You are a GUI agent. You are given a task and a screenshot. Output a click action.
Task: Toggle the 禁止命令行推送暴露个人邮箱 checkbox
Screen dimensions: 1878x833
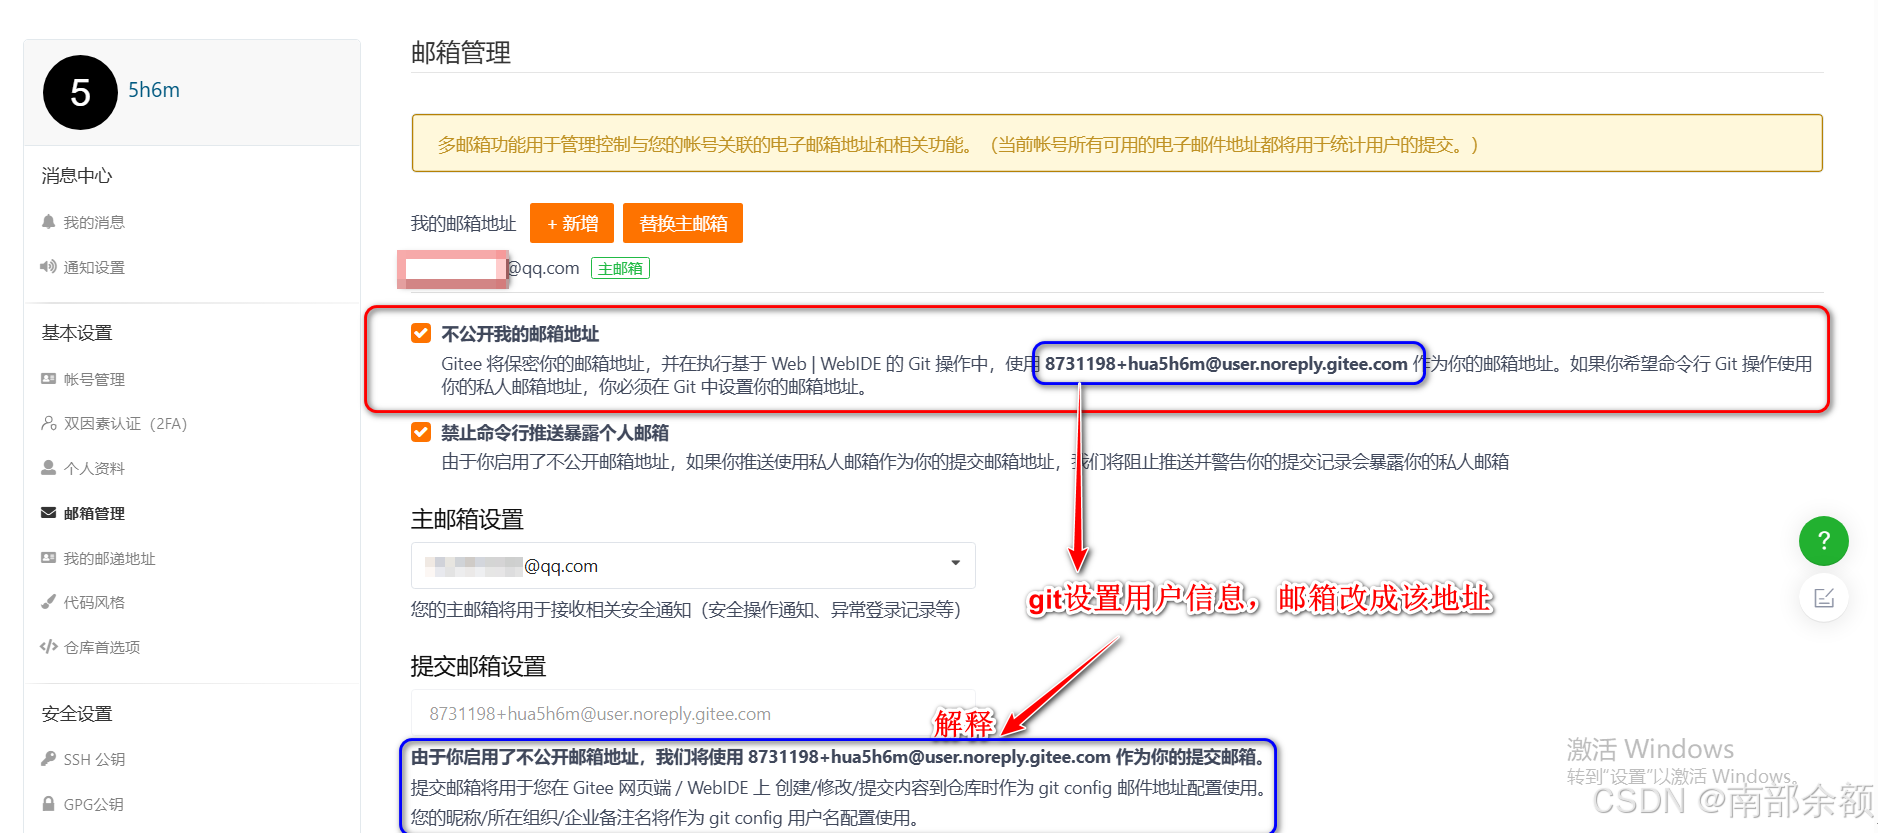pos(421,432)
